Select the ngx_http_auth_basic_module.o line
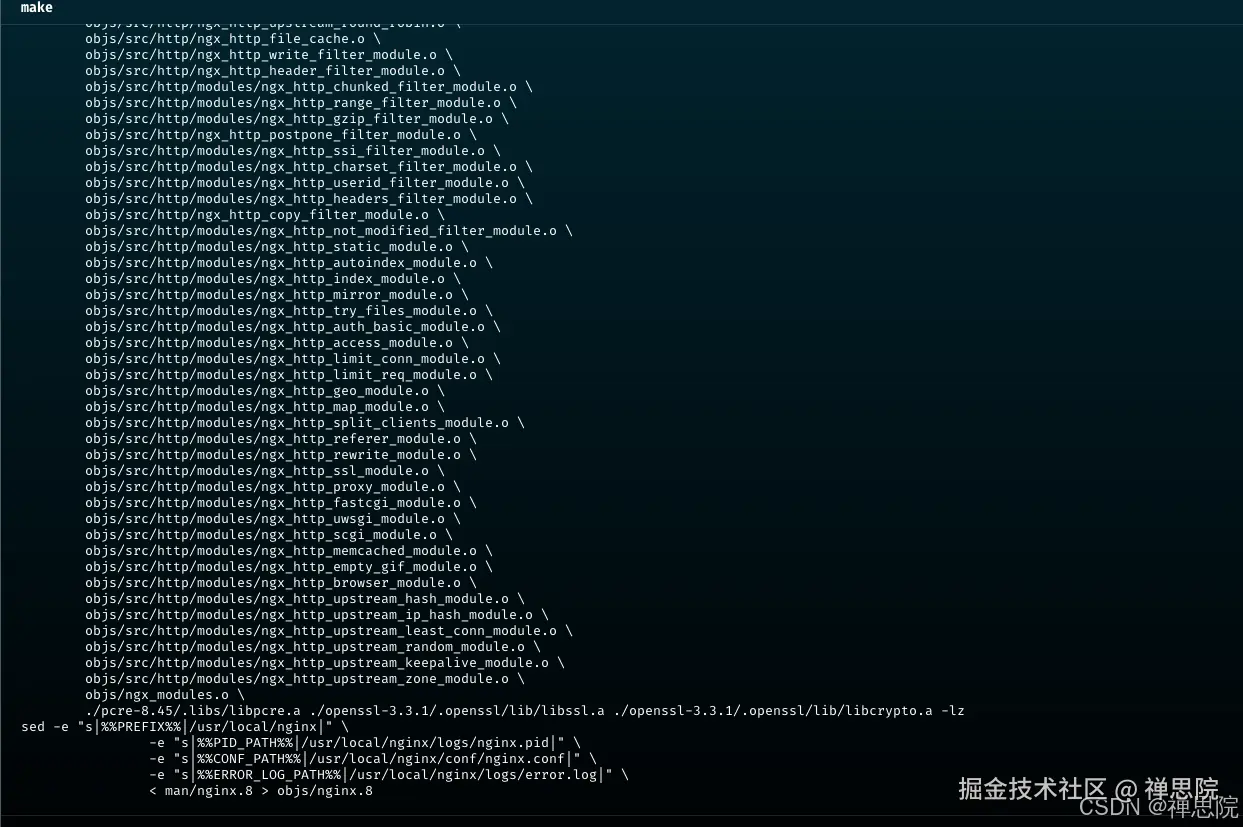Viewport: 1243px width, 827px height. click(x=292, y=327)
